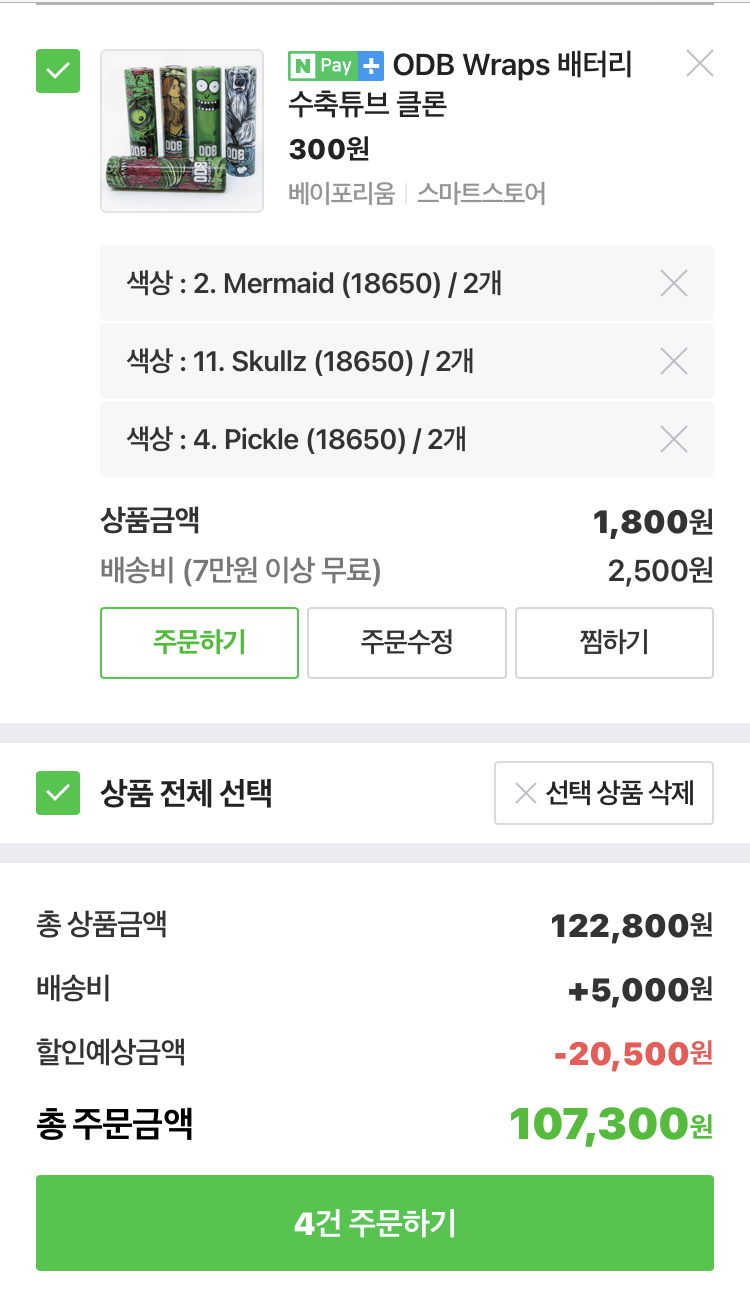This screenshot has width=750, height=1307.
Task: Click the 스마트스토어 link
Action: [x=481, y=193]
